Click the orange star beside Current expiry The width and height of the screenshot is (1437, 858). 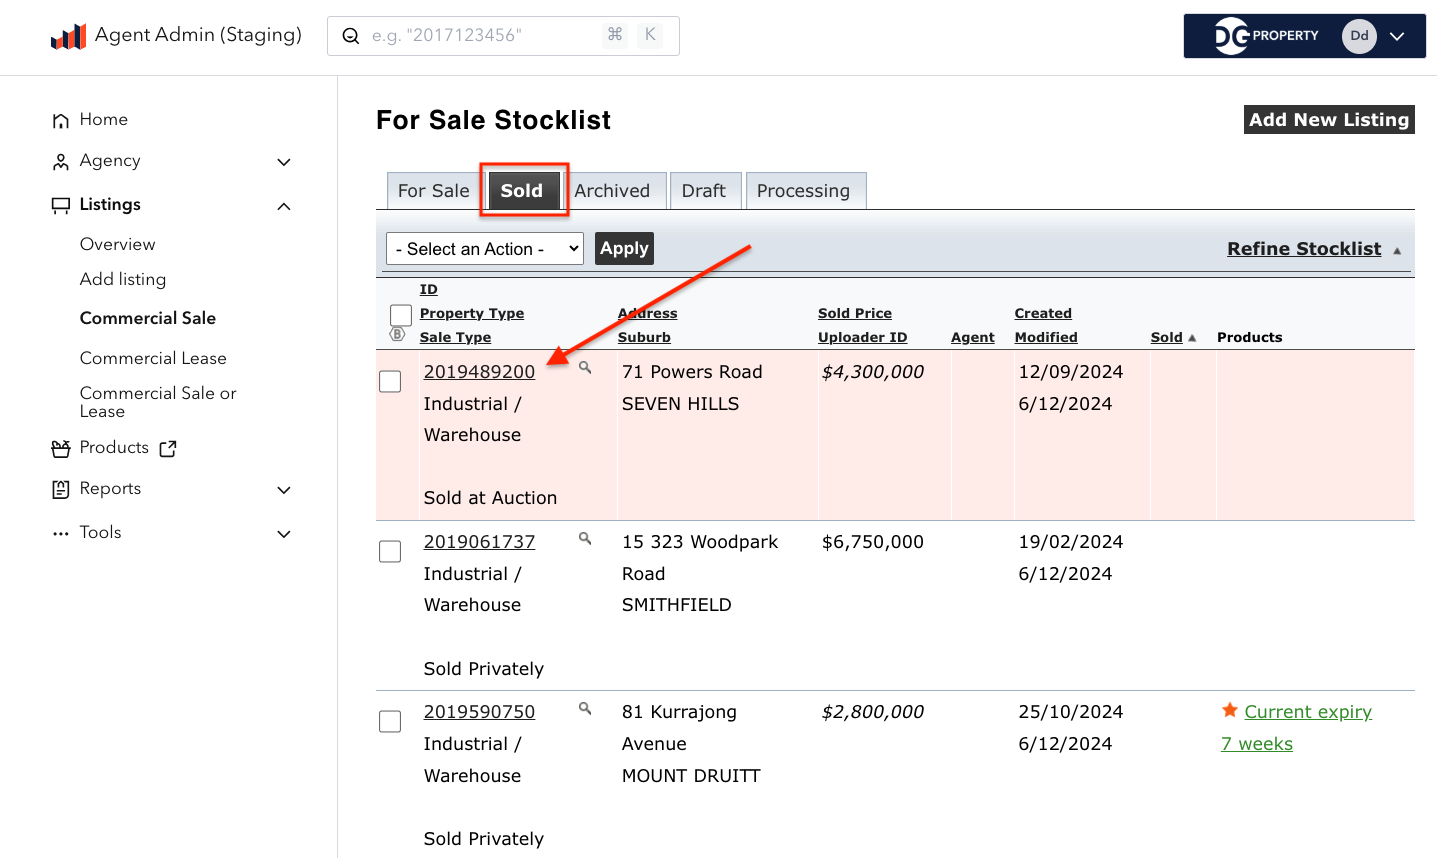(x=1230, y=711)
